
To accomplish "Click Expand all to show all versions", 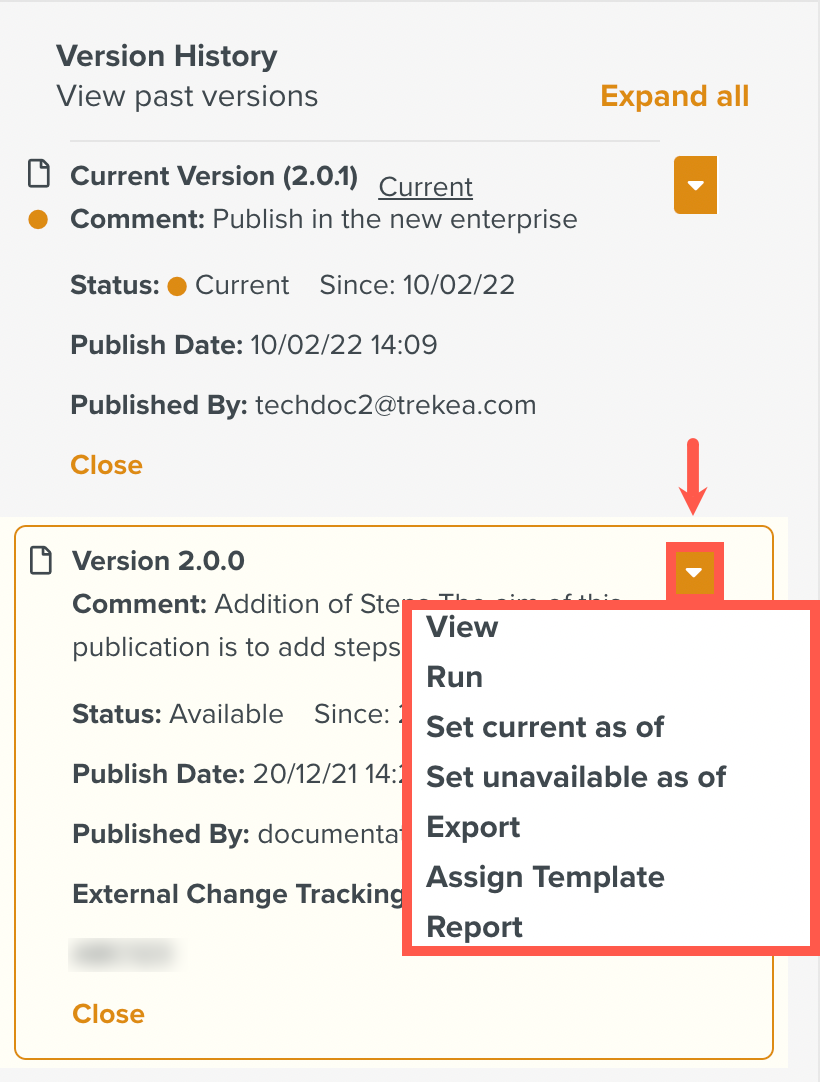I will [674, 96].
